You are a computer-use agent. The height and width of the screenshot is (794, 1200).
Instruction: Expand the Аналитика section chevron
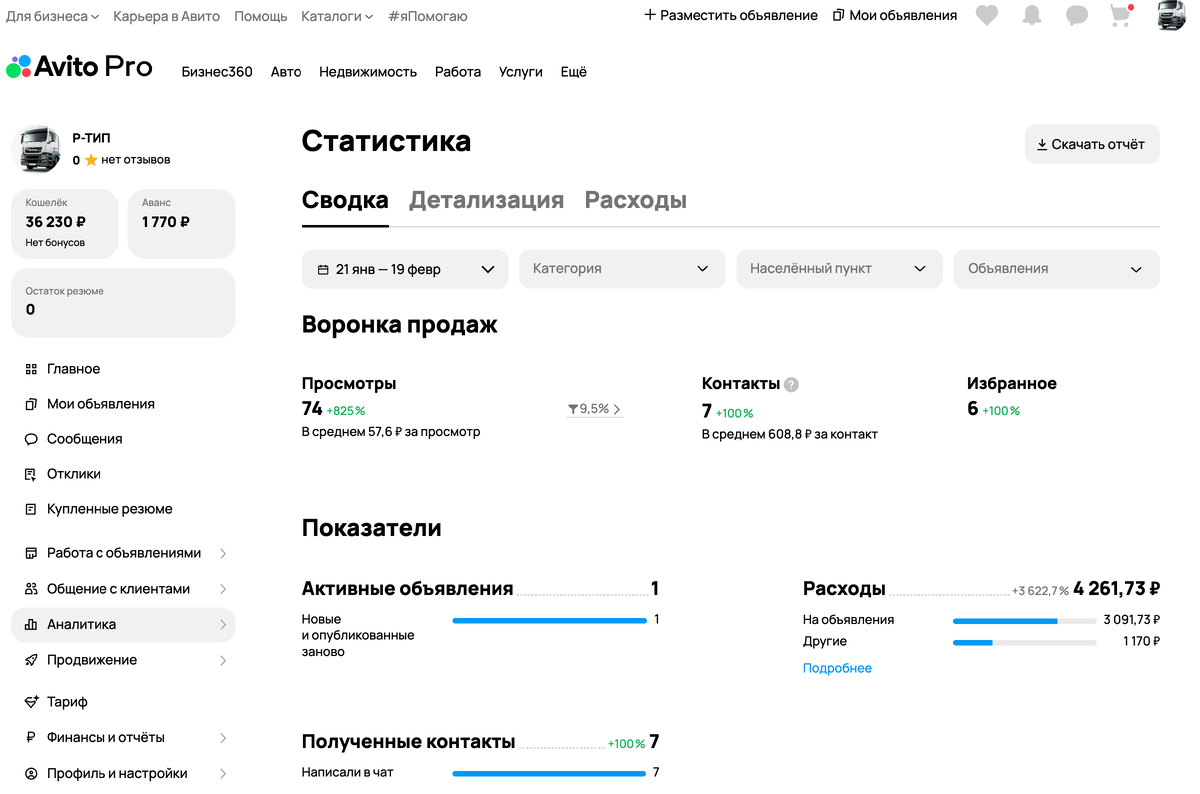223,624
